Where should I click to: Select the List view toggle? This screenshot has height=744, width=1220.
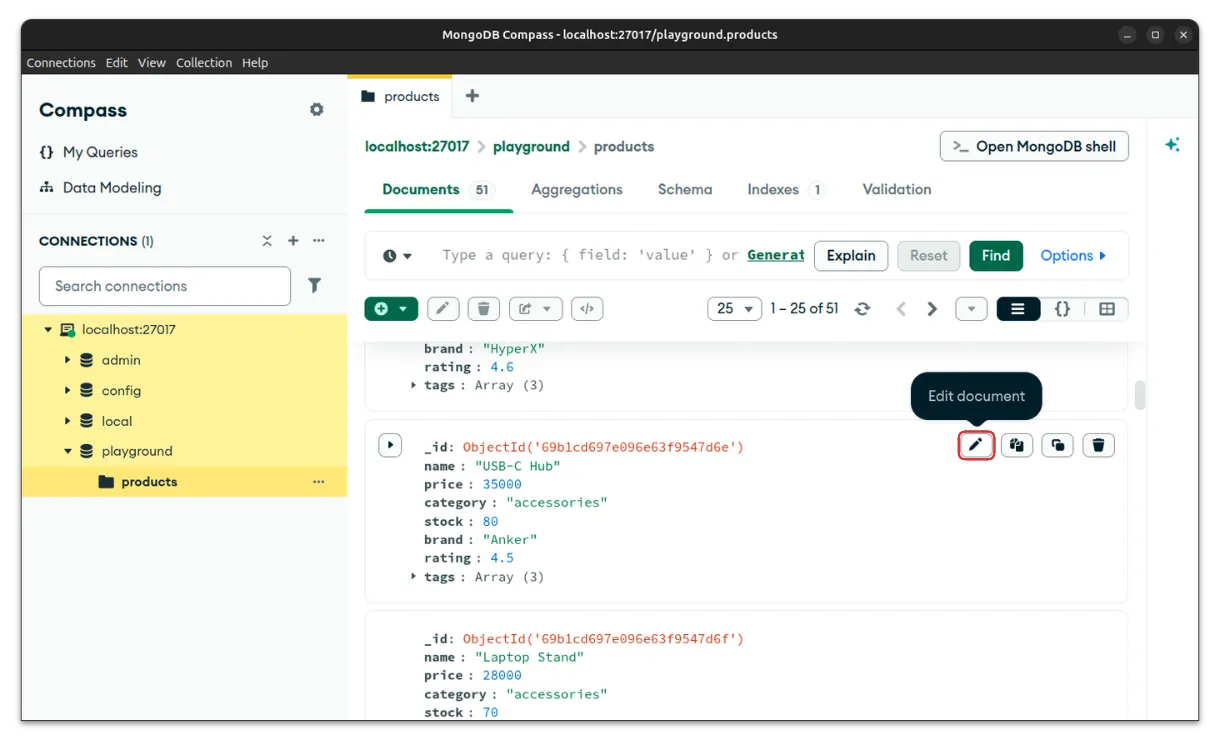pyautogui.click(x=1018, y=309)
